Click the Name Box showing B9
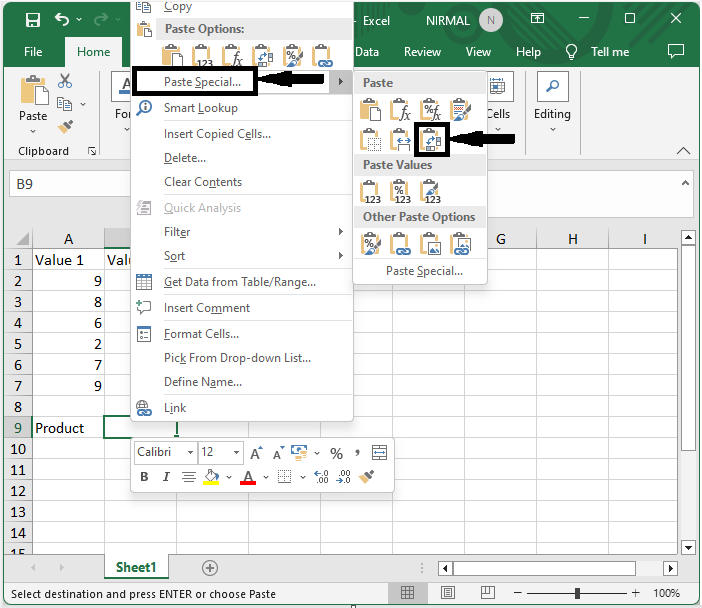Viewport: 702px width, 608px height. tap(70, 184)
